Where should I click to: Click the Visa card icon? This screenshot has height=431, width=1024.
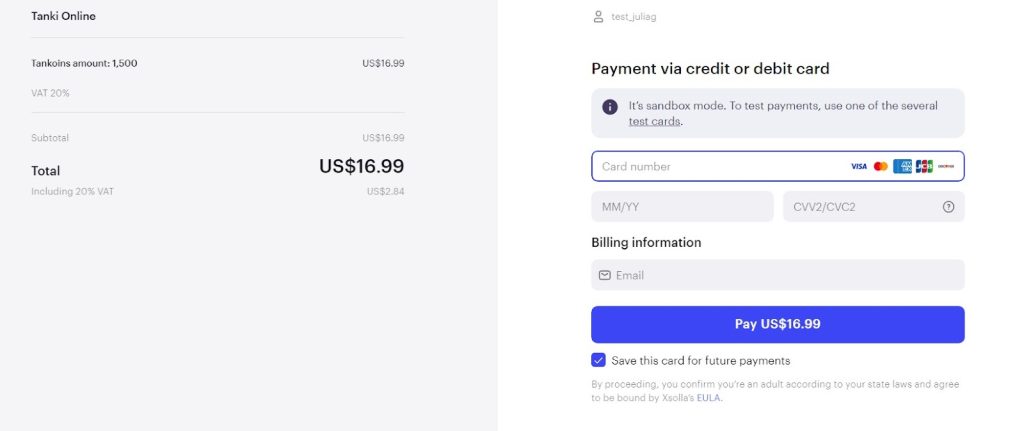859,167
